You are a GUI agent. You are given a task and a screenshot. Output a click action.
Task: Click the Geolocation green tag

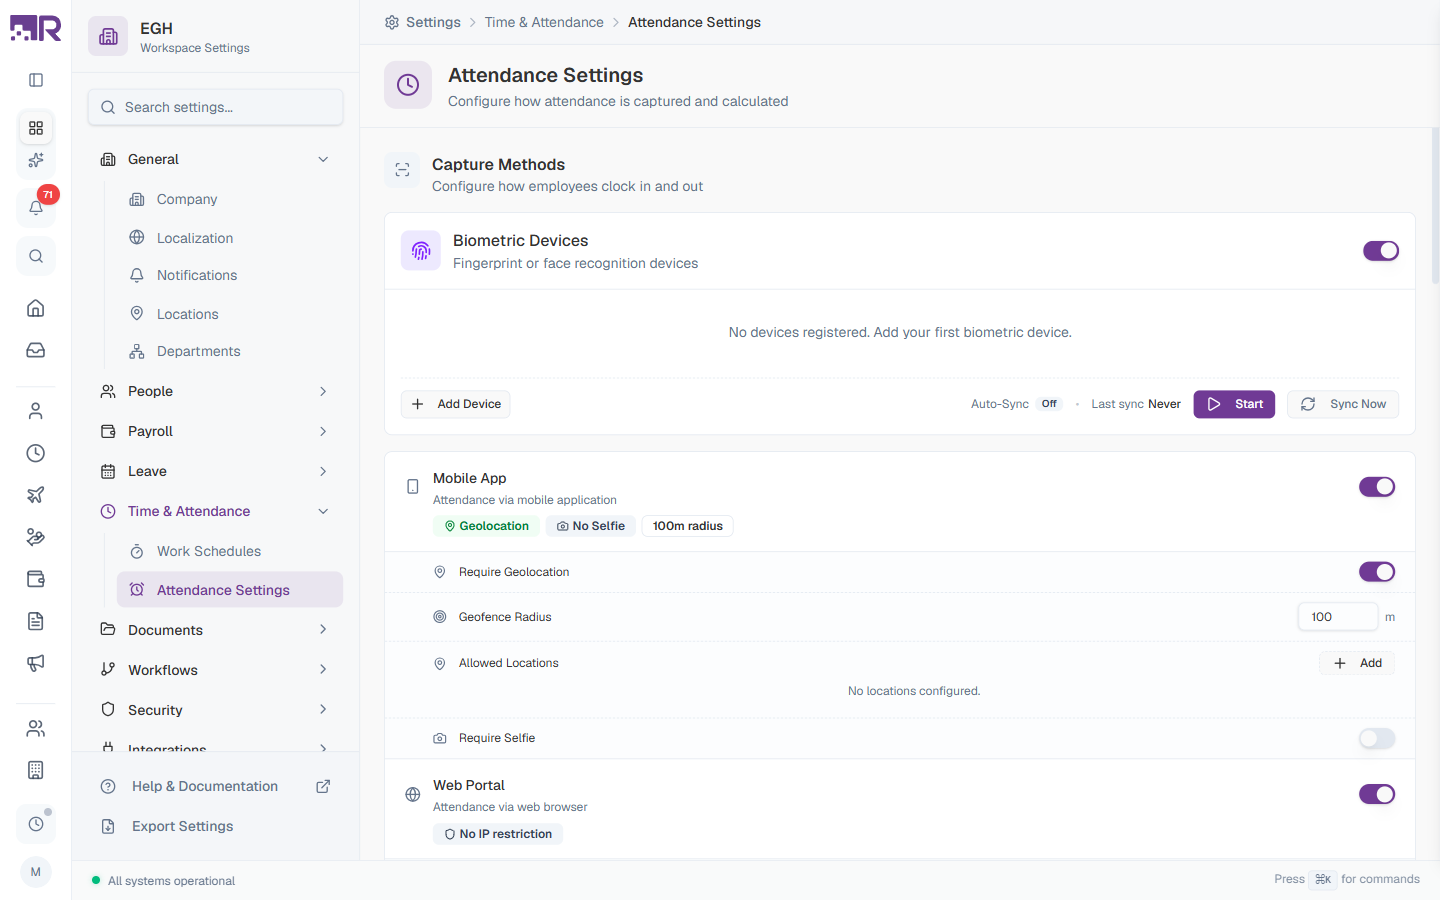(x=486, y=526)
